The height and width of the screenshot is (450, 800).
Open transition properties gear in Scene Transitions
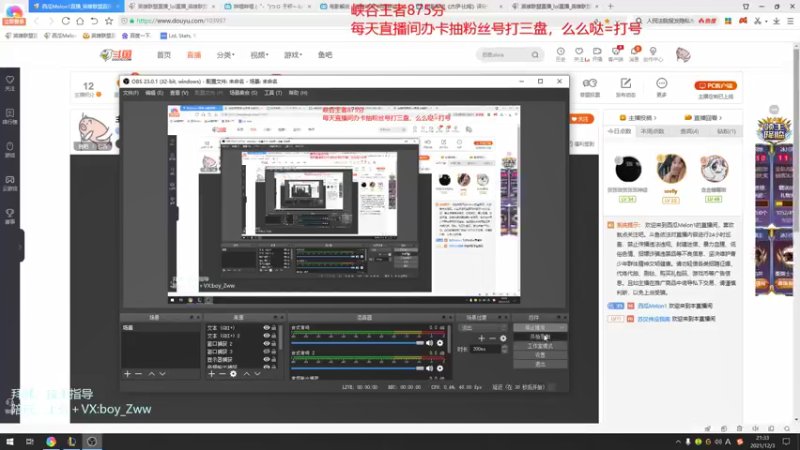click(x=503, y=338)
